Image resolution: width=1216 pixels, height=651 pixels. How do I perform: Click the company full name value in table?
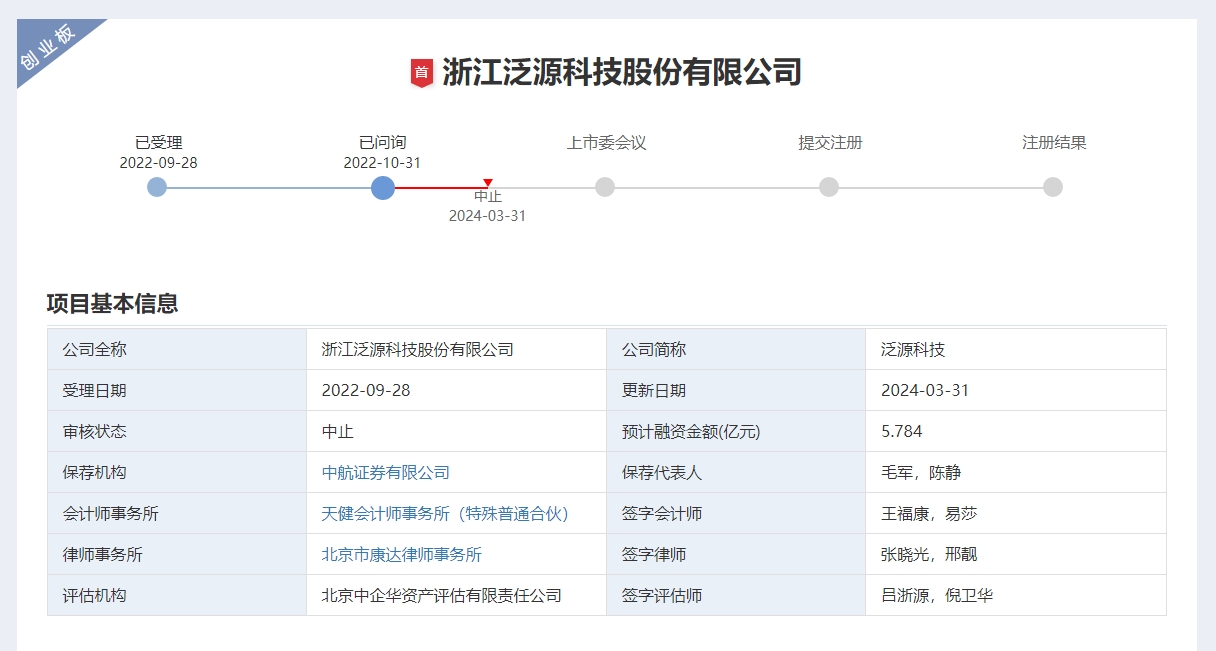click(456, 350)
